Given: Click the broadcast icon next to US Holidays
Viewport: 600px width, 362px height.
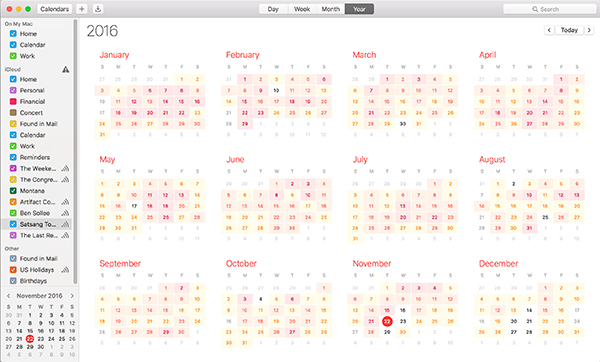Looking at the screenshot, I should tap(65, 269).
